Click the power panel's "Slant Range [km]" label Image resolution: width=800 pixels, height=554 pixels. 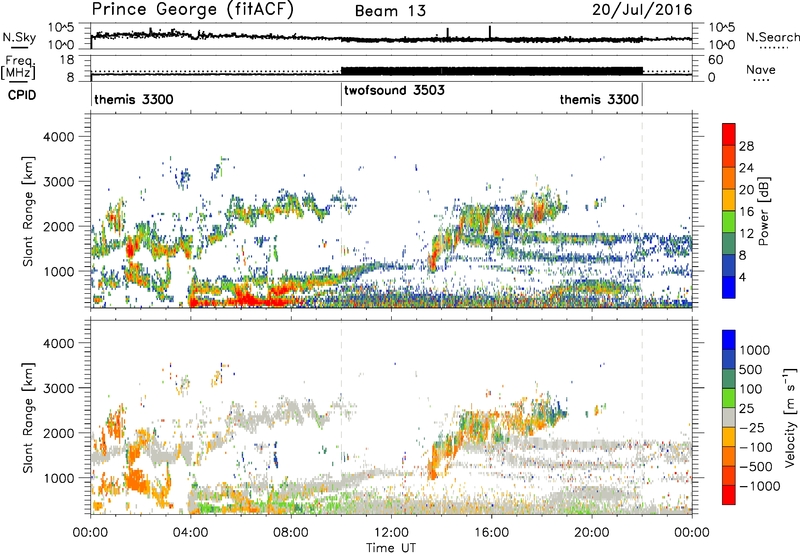pos(28,212)
